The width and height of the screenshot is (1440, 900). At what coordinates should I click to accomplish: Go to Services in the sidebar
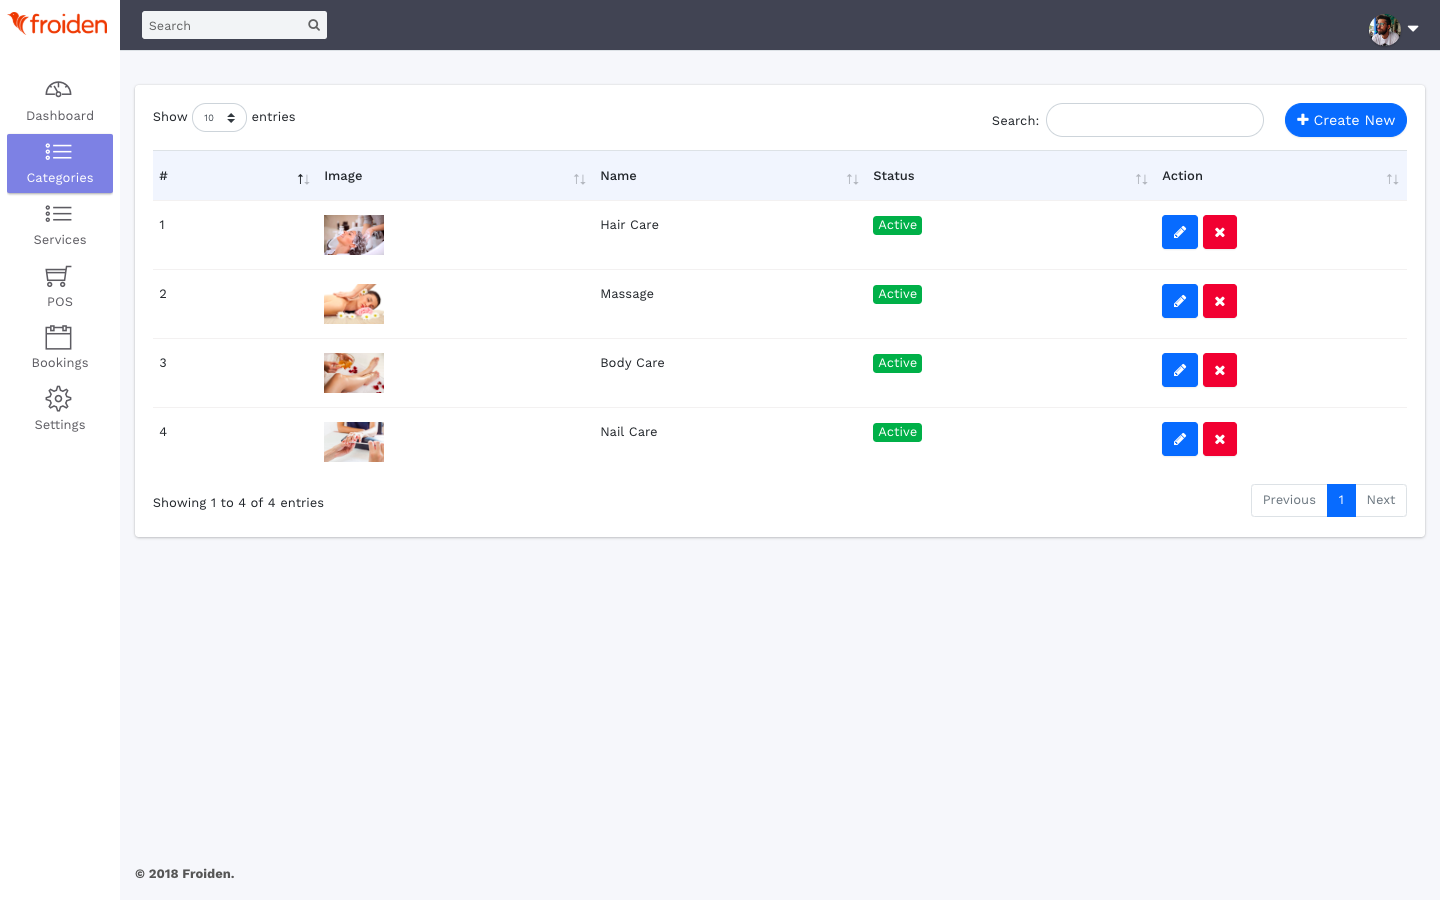pos(60,225)
